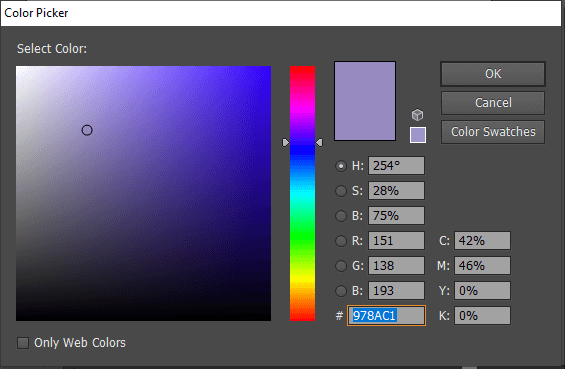Click the Cancel button
The image size is (565, 369).
tap(493, 103)
